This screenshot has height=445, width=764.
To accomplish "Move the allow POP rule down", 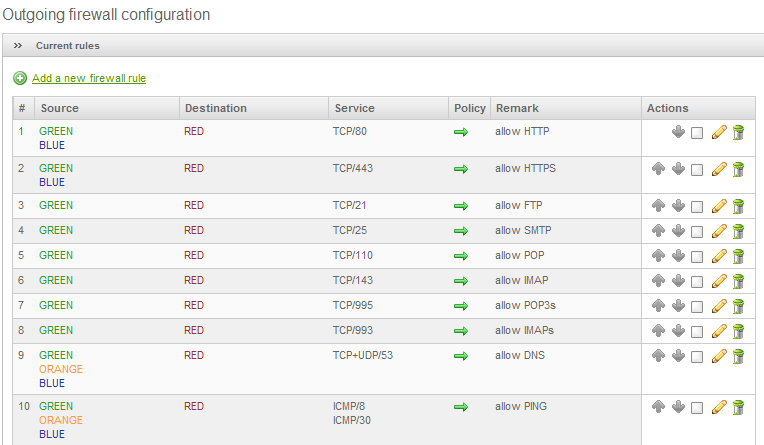I will (678, 256).
